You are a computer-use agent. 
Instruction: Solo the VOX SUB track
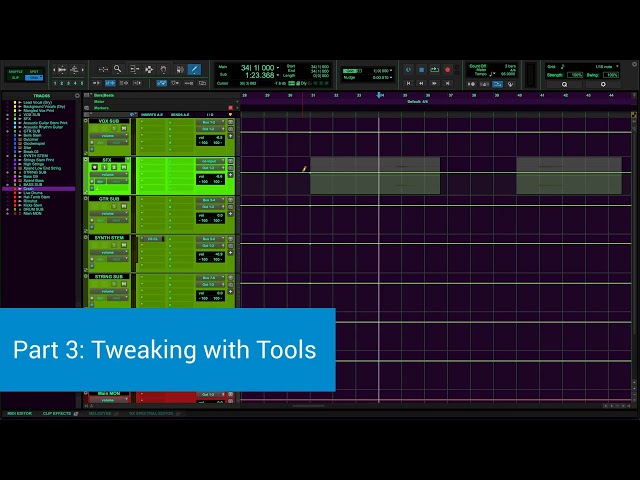(x=114, y=129)
